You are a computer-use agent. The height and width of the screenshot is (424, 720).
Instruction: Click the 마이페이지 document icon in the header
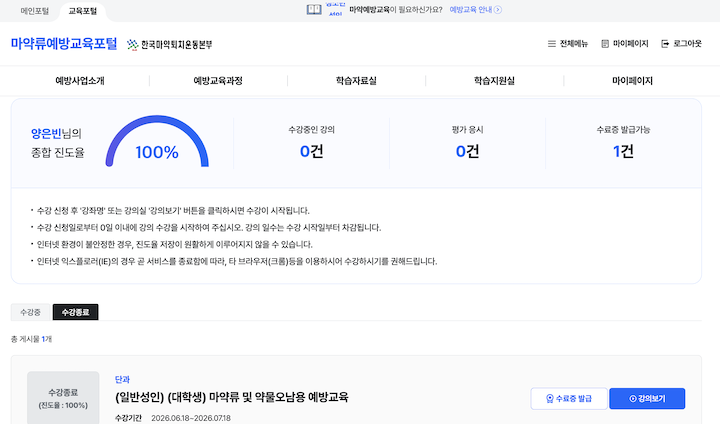coord(605,44)
